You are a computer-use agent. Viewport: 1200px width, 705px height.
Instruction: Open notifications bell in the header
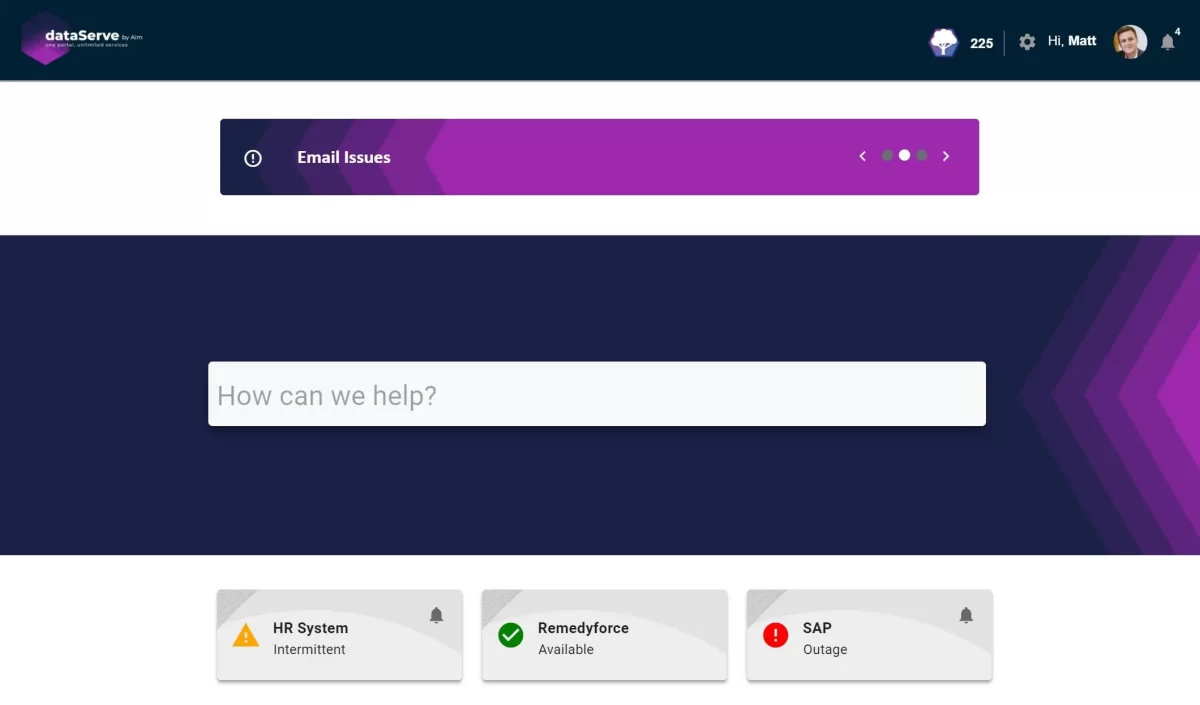1167,42
